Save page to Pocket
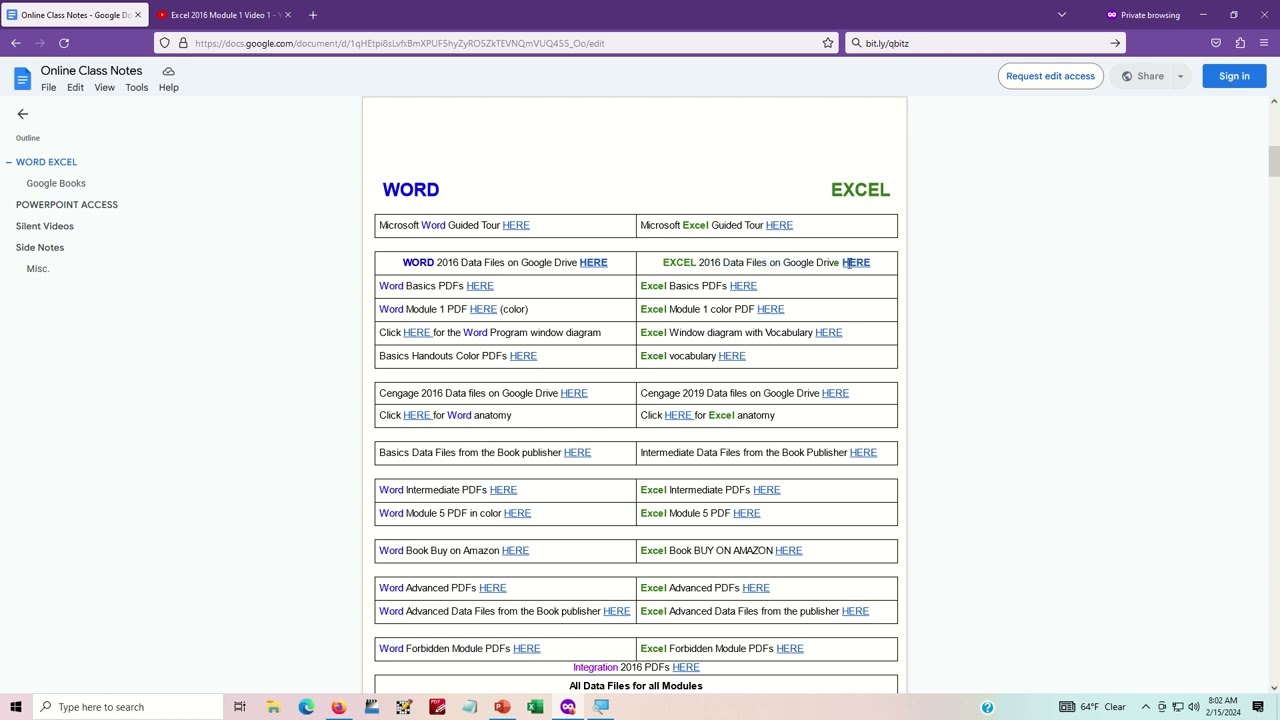This screenshot has width=1280, height=720. tap(1216, 43)
